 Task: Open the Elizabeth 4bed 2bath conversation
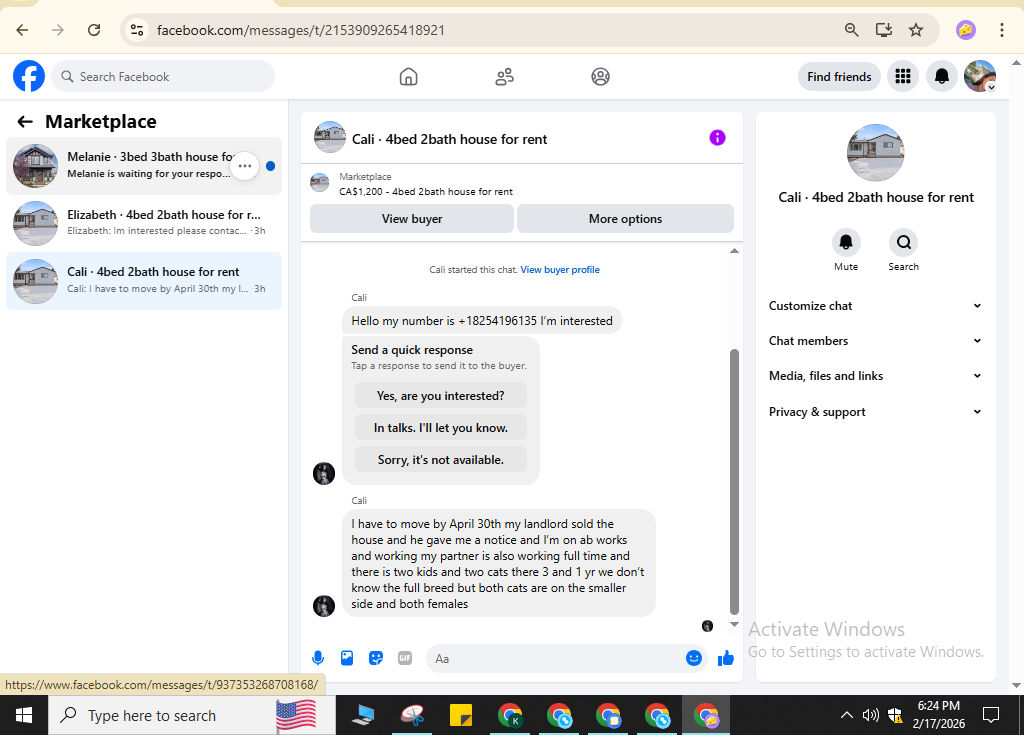coord(144,223)
